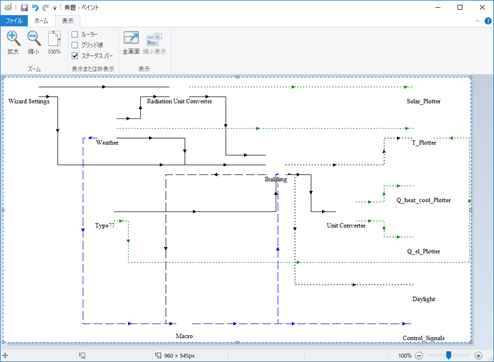Open full screen view icon
Screen dimensions: 494x362
click(131, 38)
